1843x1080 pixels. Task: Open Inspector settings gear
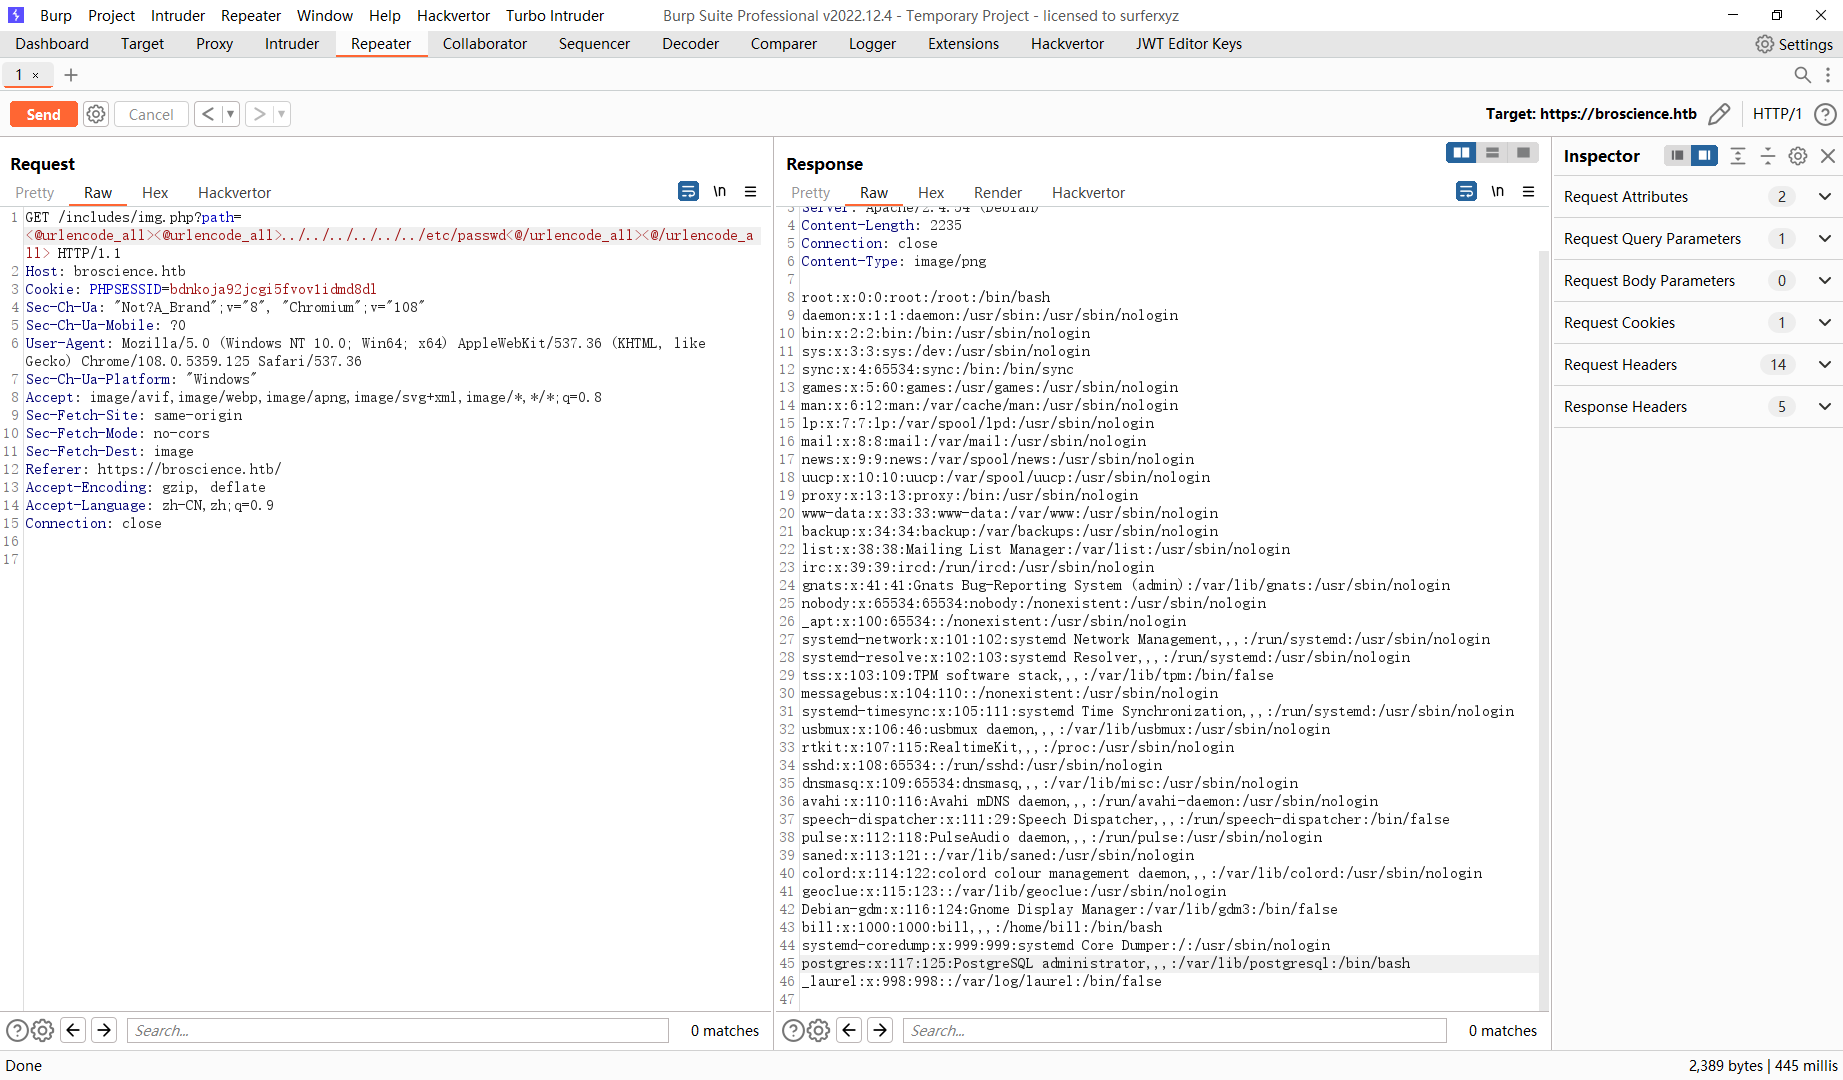[x=1798, y=156]
